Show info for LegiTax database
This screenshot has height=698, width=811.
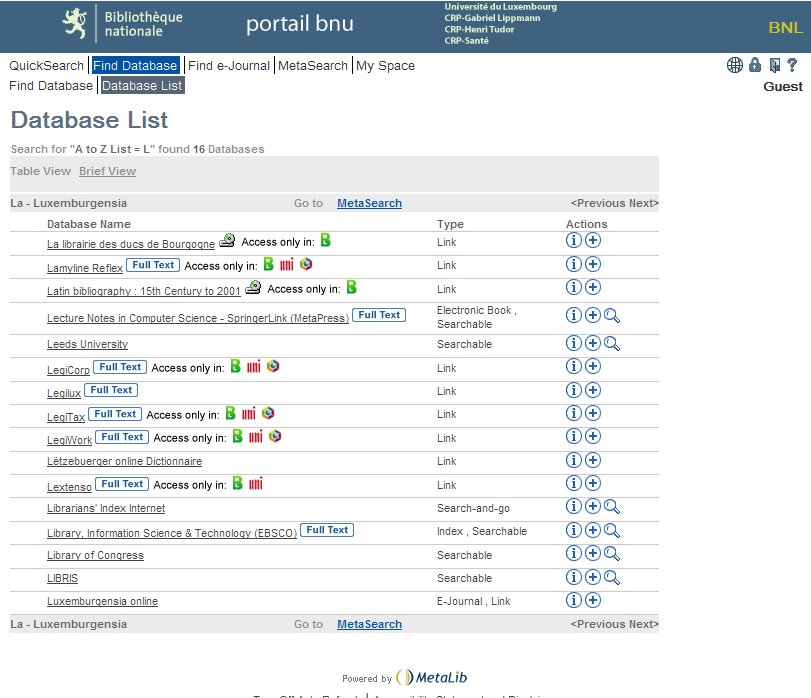[573, 413]
